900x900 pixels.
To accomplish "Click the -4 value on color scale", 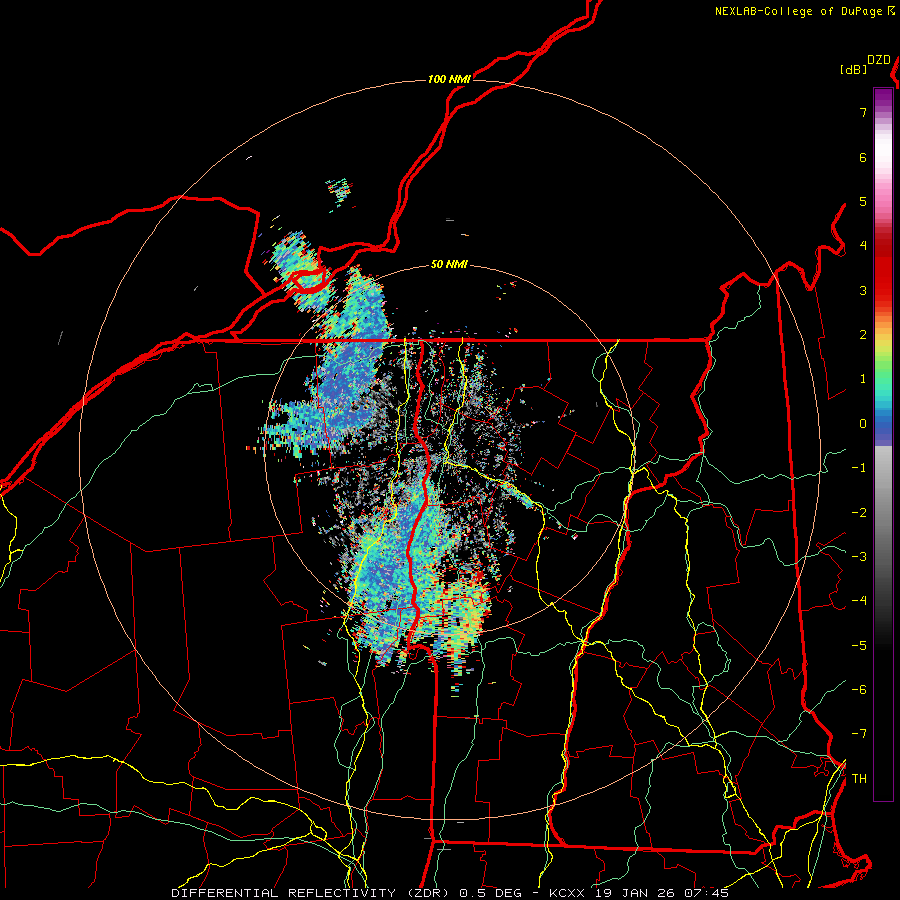I will 859,601.
